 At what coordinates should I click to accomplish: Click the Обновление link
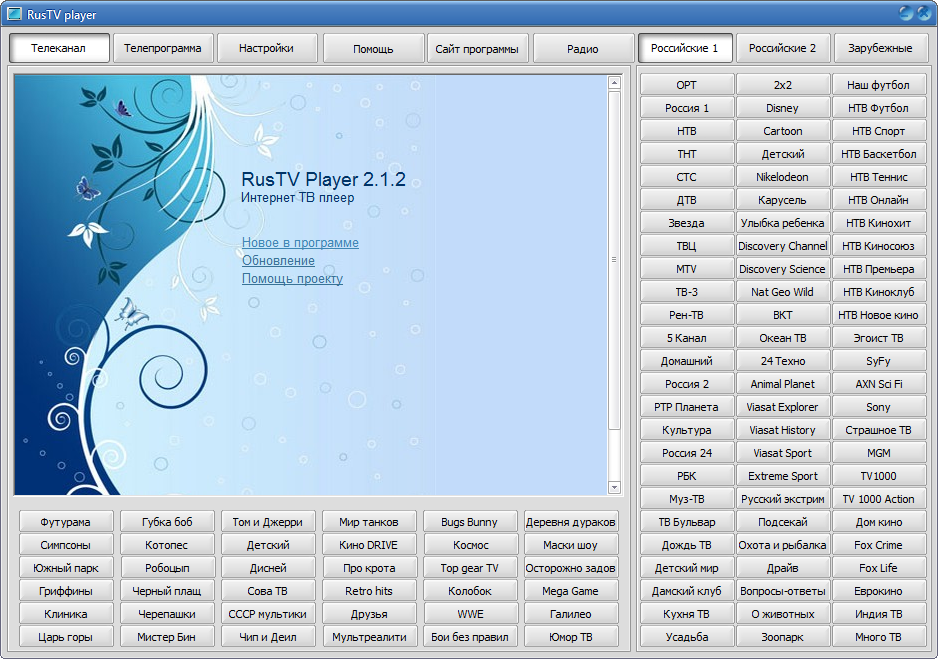(x=278, y=261)
